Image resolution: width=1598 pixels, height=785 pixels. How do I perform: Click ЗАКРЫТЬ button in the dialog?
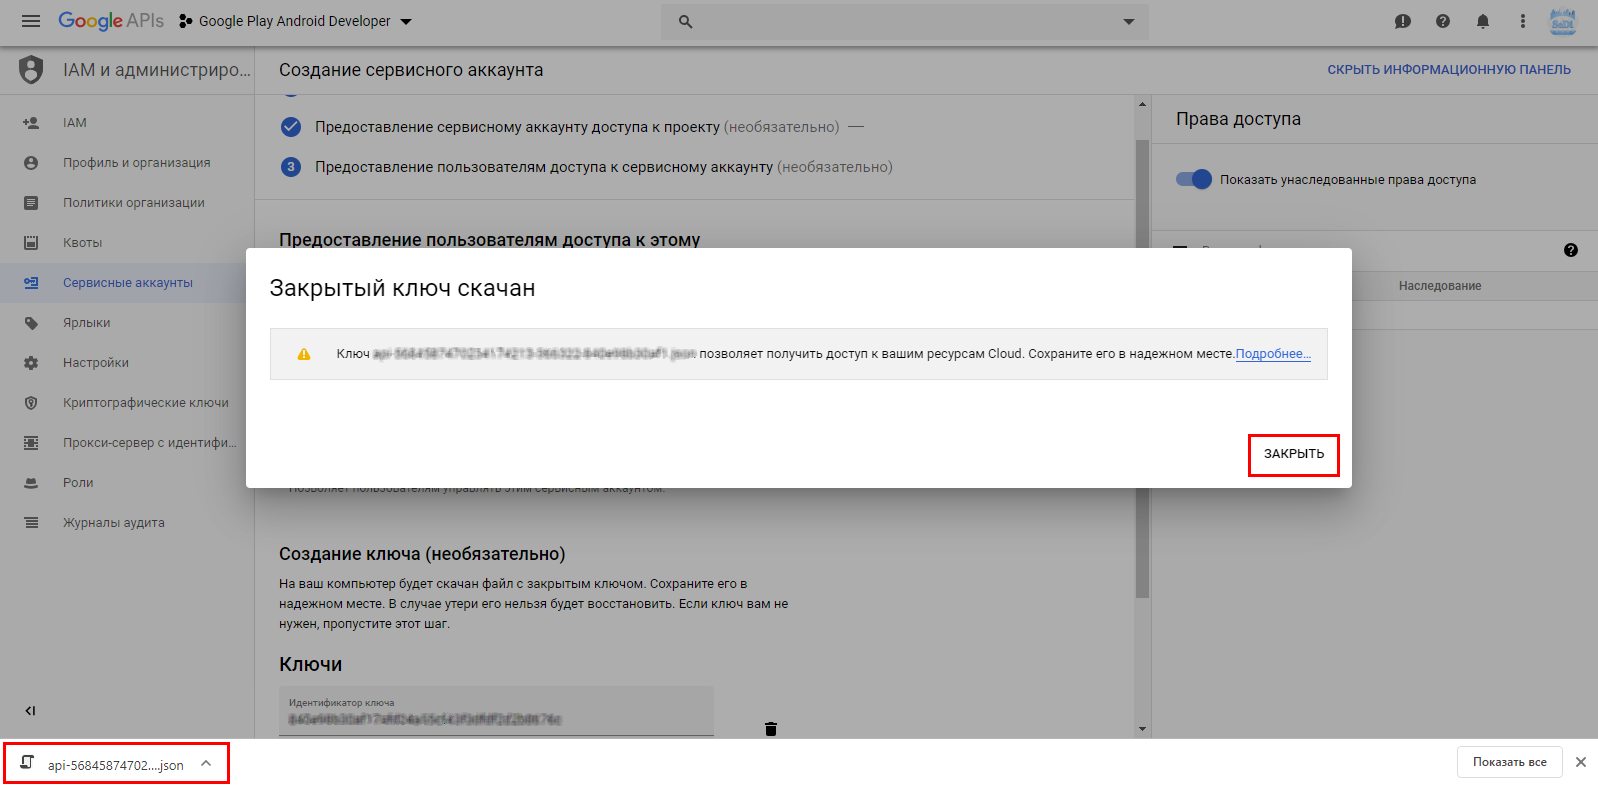point(1294,454)
